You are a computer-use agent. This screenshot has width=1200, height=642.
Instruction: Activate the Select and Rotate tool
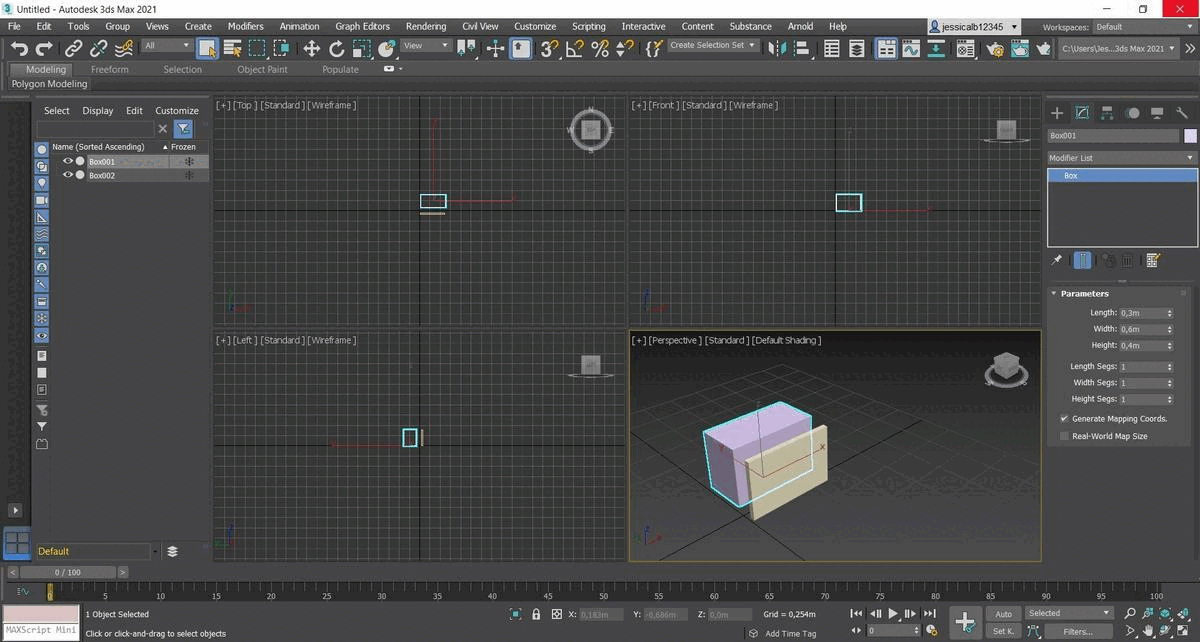click(336, 47)
